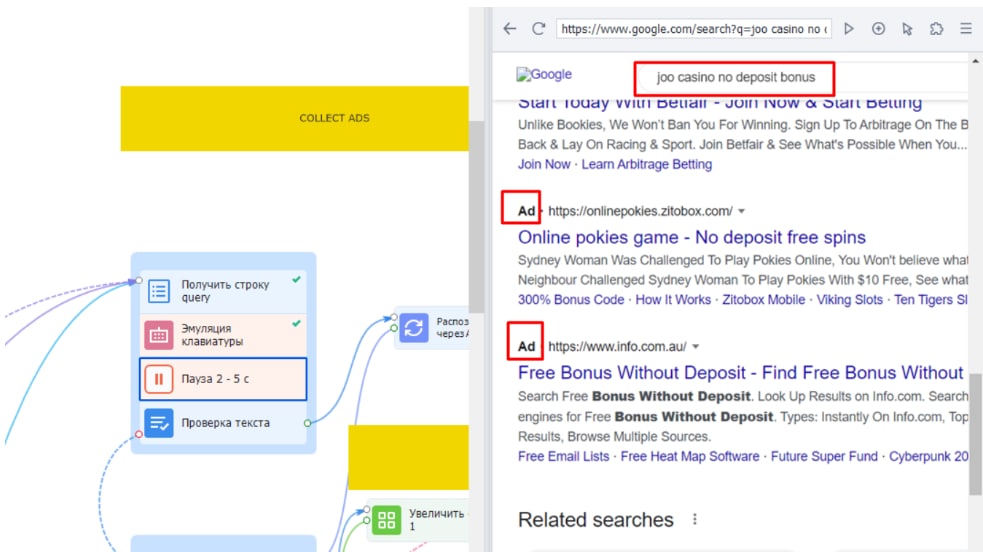Go back using browser back arrow

pos(510,29)
